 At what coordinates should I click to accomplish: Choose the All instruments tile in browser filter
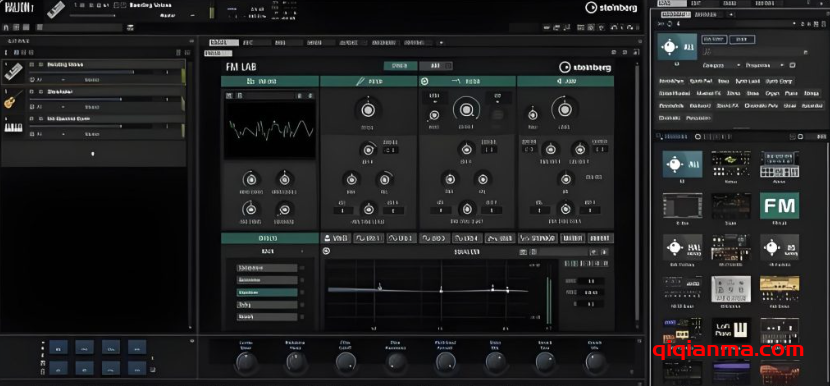click(677, 48)
